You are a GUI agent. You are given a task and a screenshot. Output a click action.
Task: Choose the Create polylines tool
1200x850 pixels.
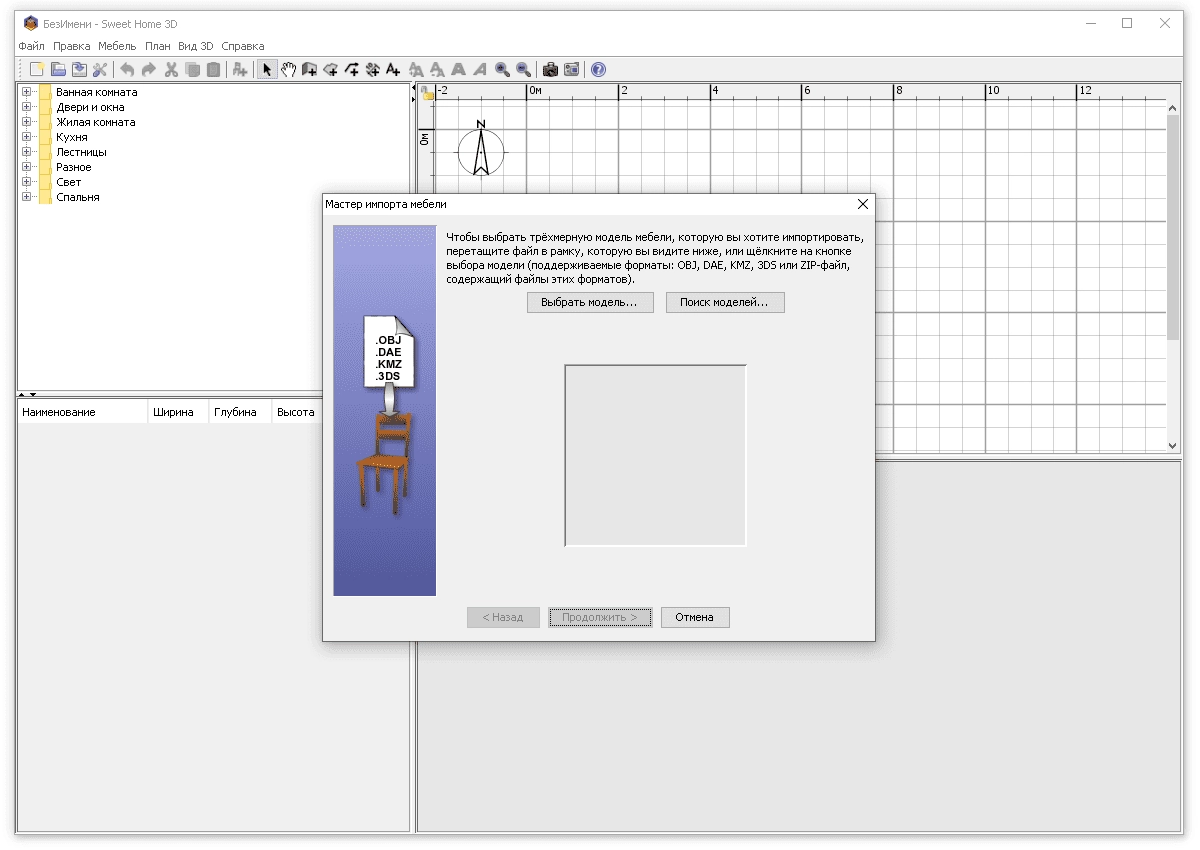click(x=351, y=69)
